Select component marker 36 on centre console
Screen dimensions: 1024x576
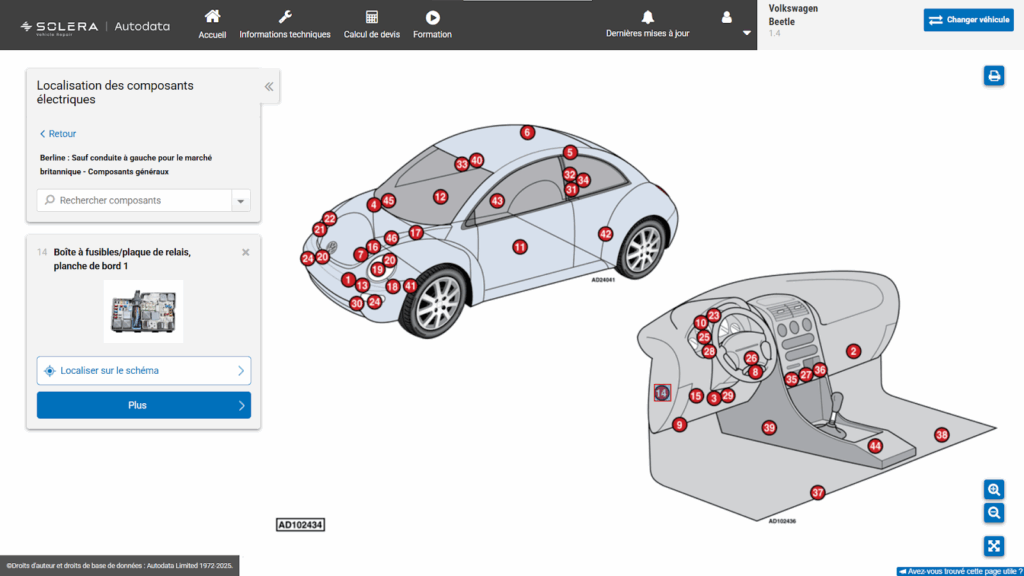(820, 370)
